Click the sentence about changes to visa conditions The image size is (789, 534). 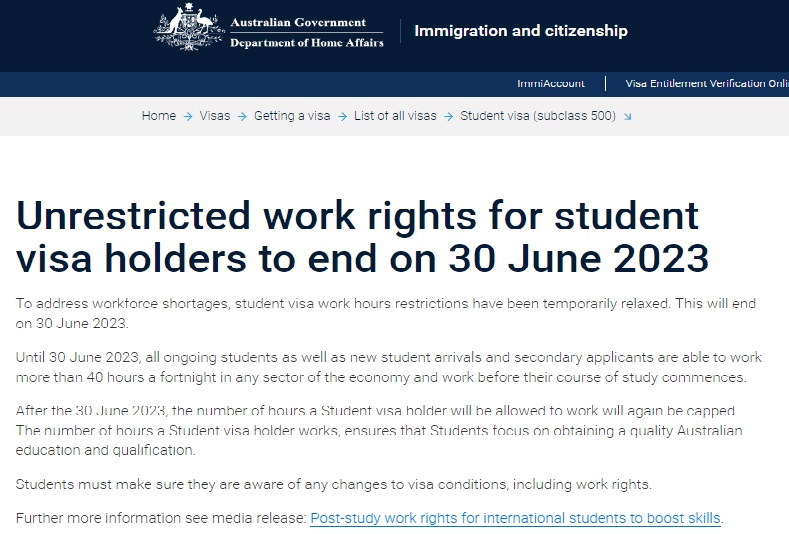coord(334,484)
